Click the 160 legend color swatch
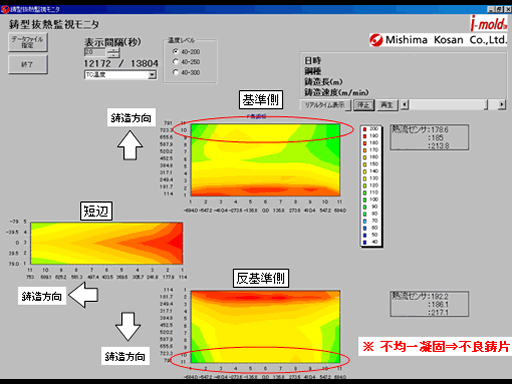 pos(365,157)
